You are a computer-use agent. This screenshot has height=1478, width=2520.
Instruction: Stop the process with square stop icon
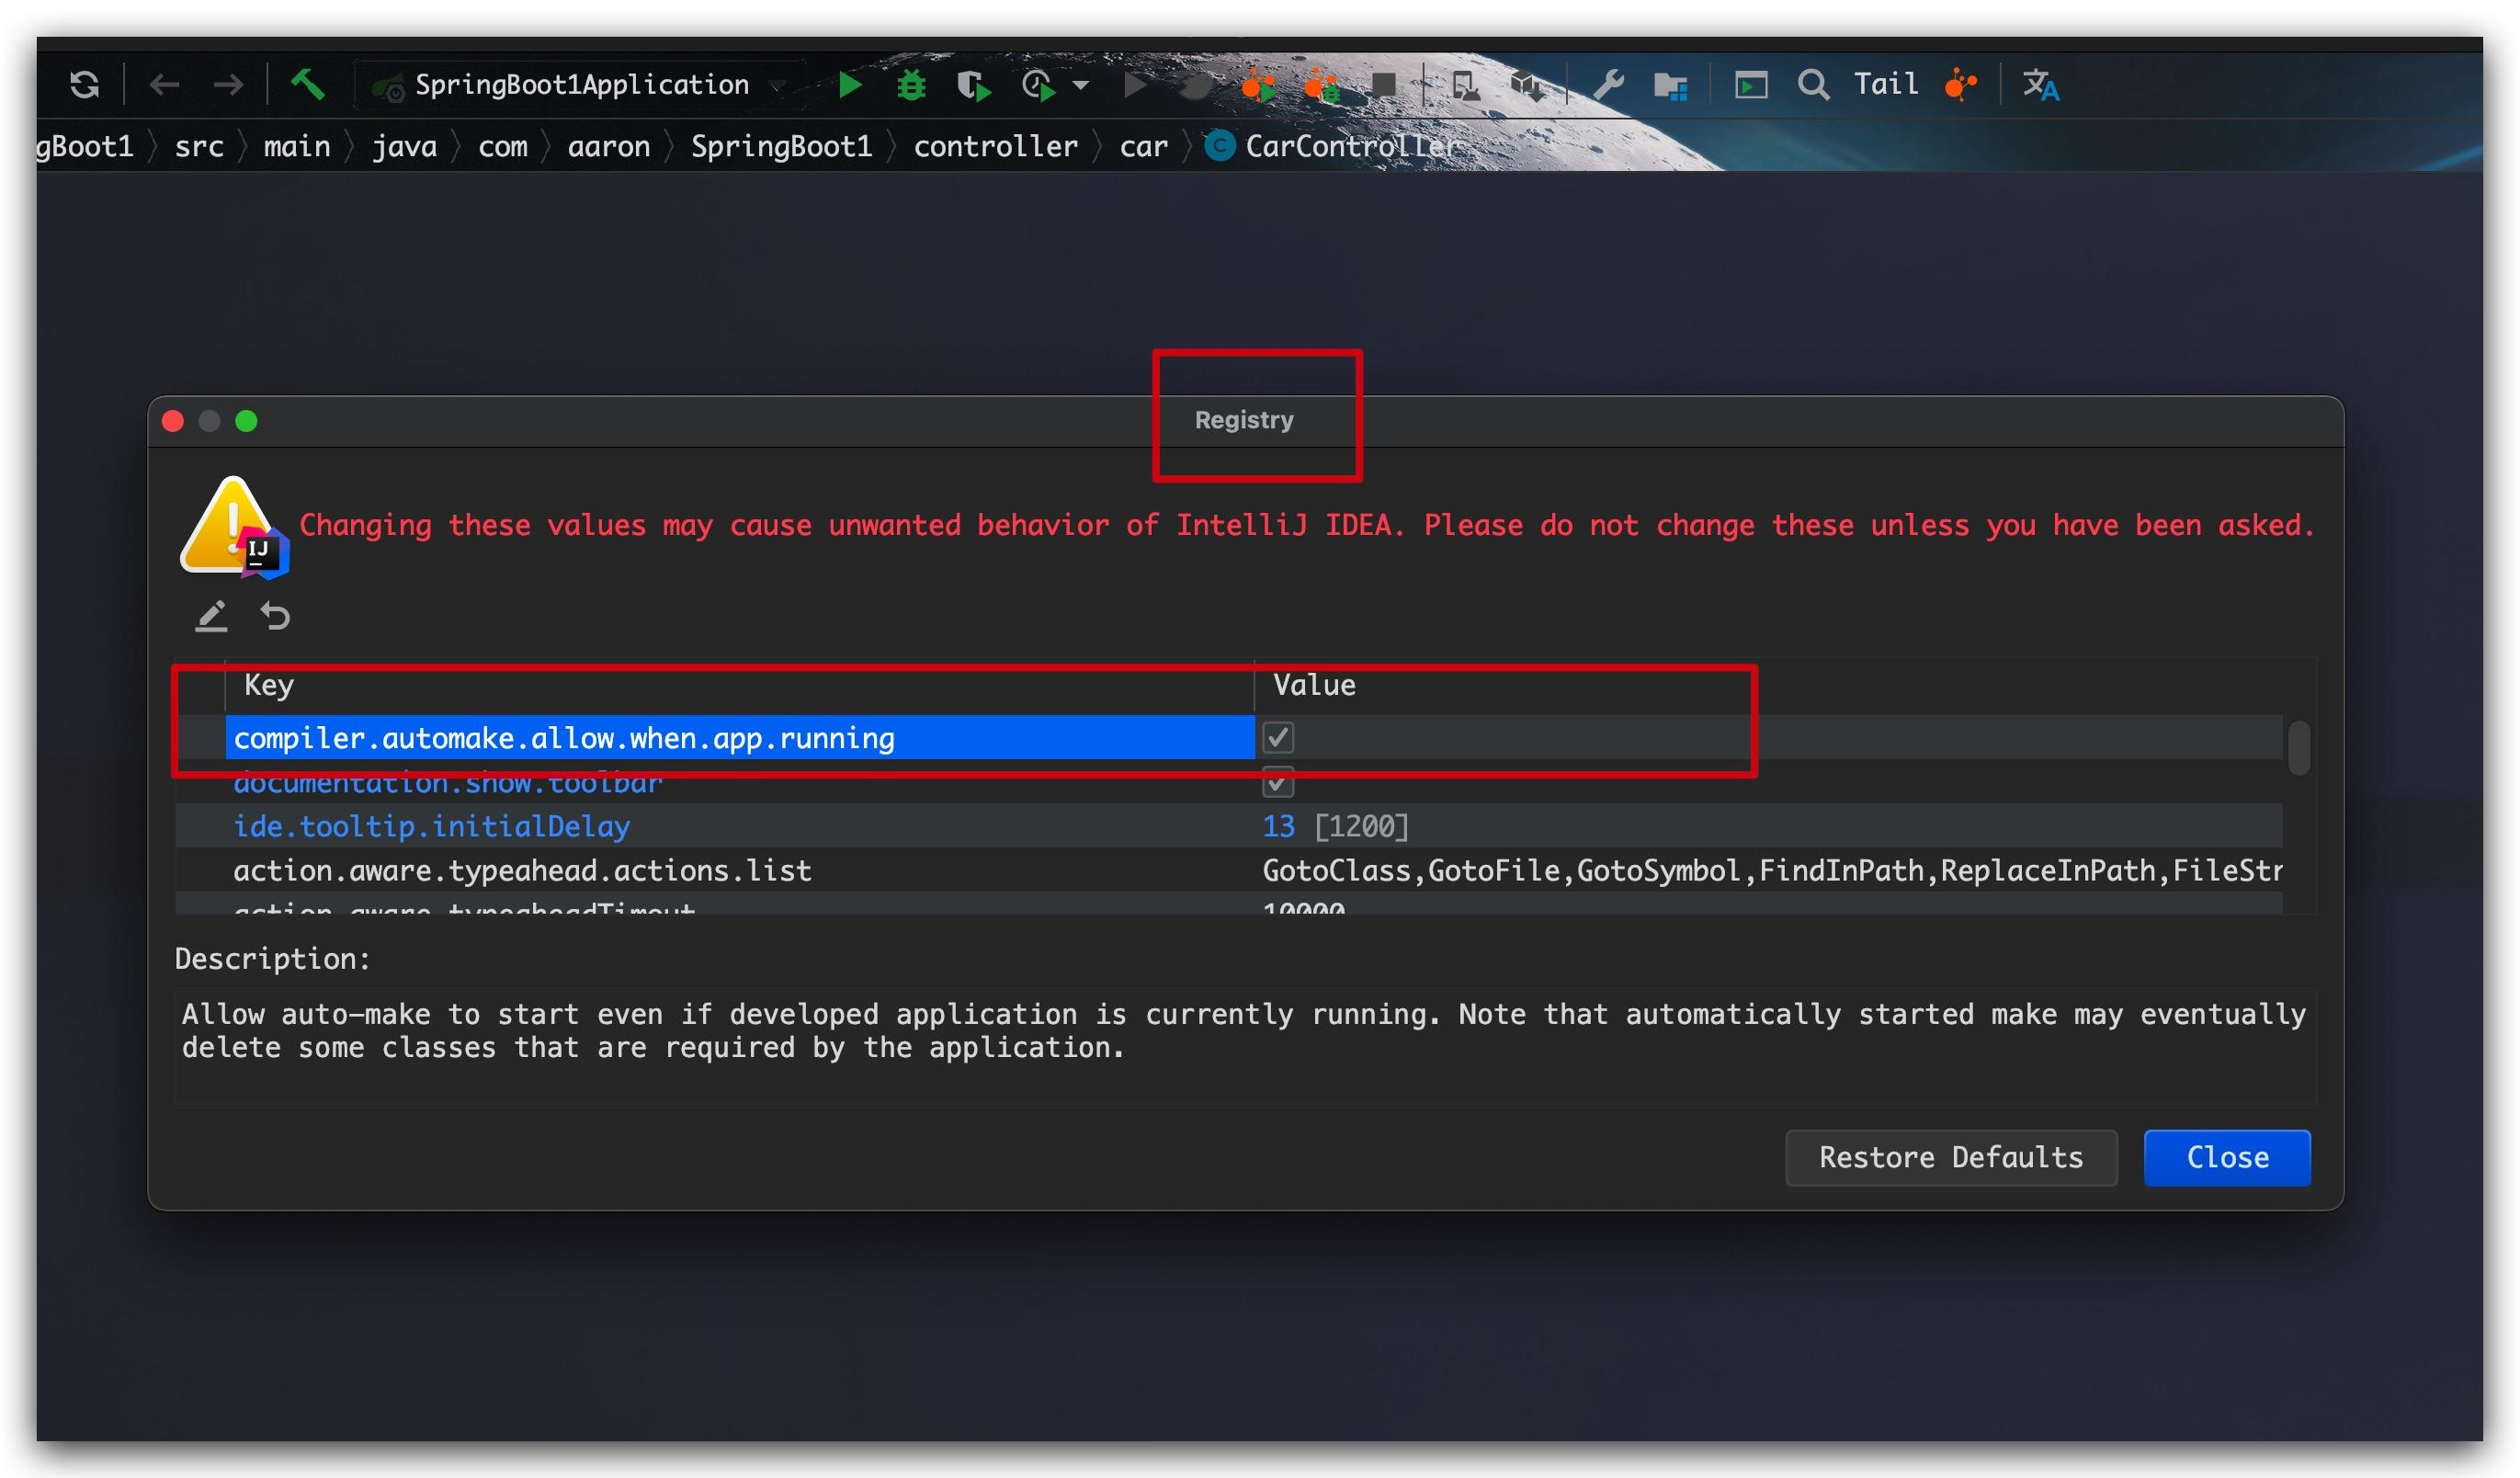click(x=1384, y=85)
